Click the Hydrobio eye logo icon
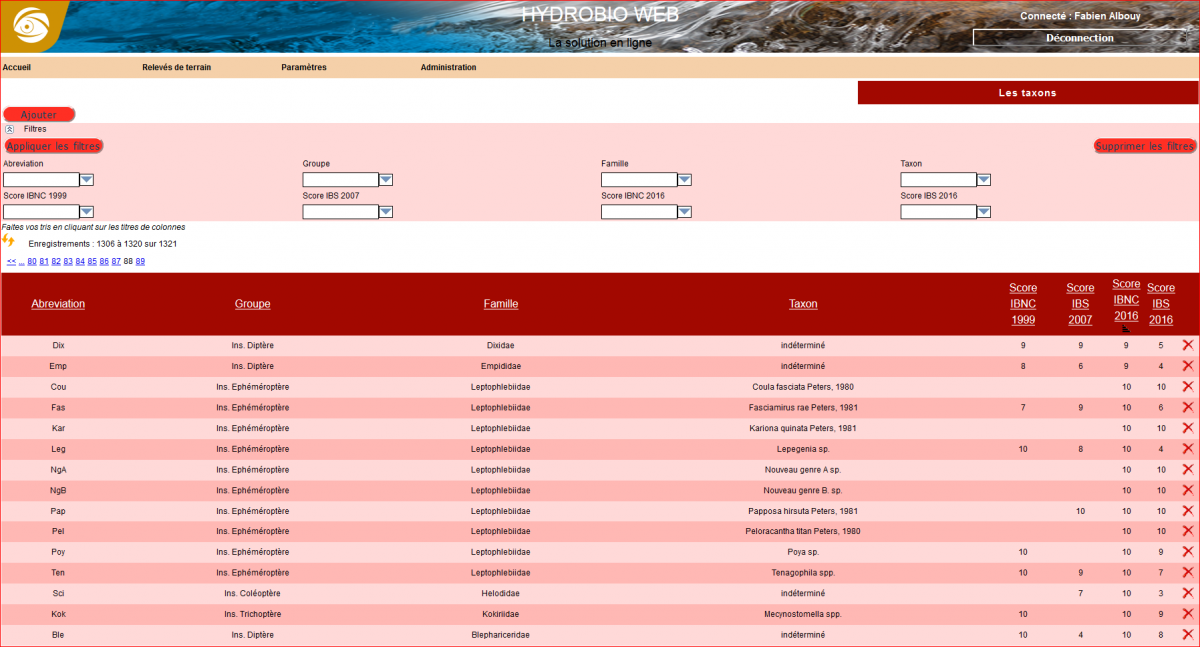Screen dimensions: 1200x647 pyautogui.click(x=30, y=25)
